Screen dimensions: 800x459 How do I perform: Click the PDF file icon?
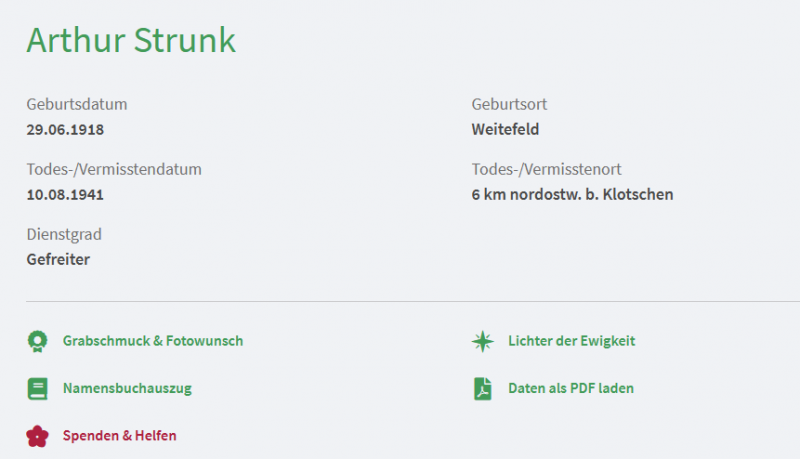pos(483,388)
